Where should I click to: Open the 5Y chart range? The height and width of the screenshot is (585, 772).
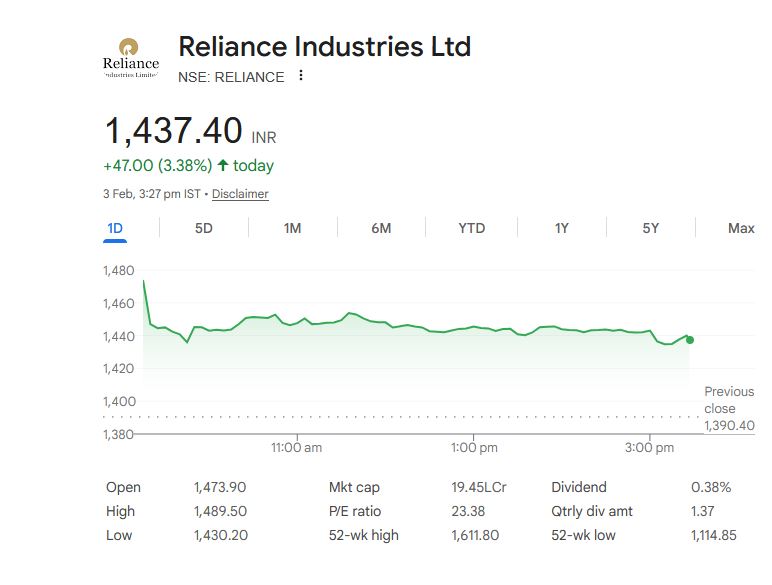click(651, 228)
